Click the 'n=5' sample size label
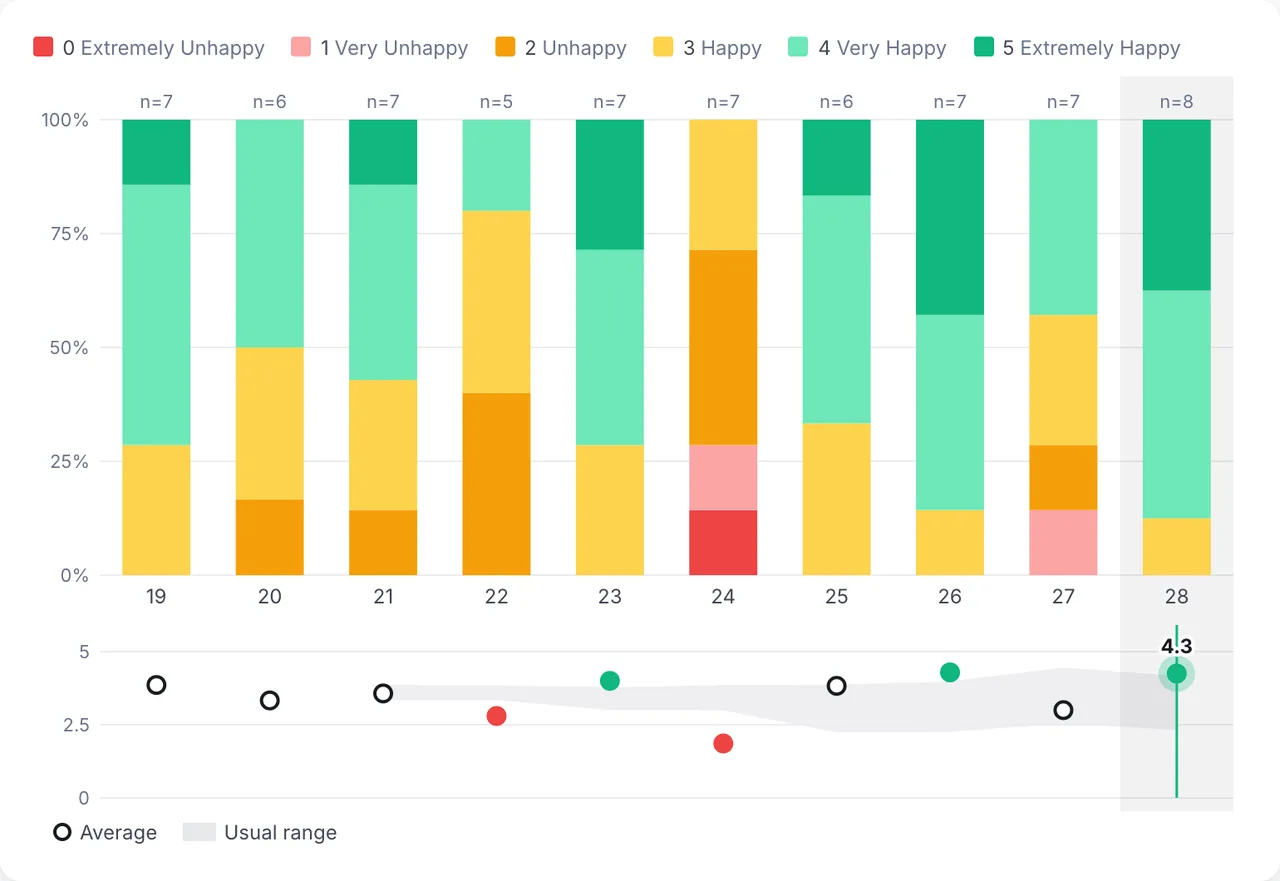1280x881 pixels. pyautogui.click(x=496, y=102)
